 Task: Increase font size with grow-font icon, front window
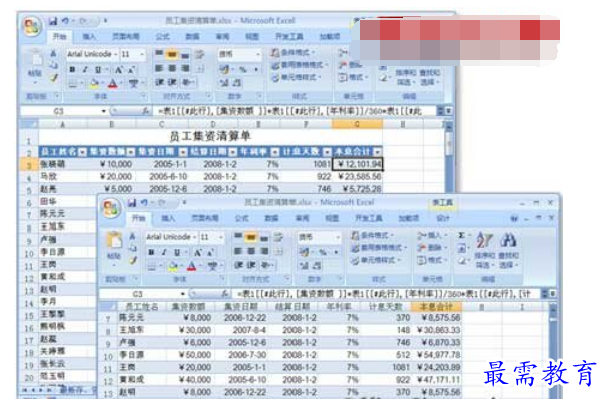tap(197, 253)
